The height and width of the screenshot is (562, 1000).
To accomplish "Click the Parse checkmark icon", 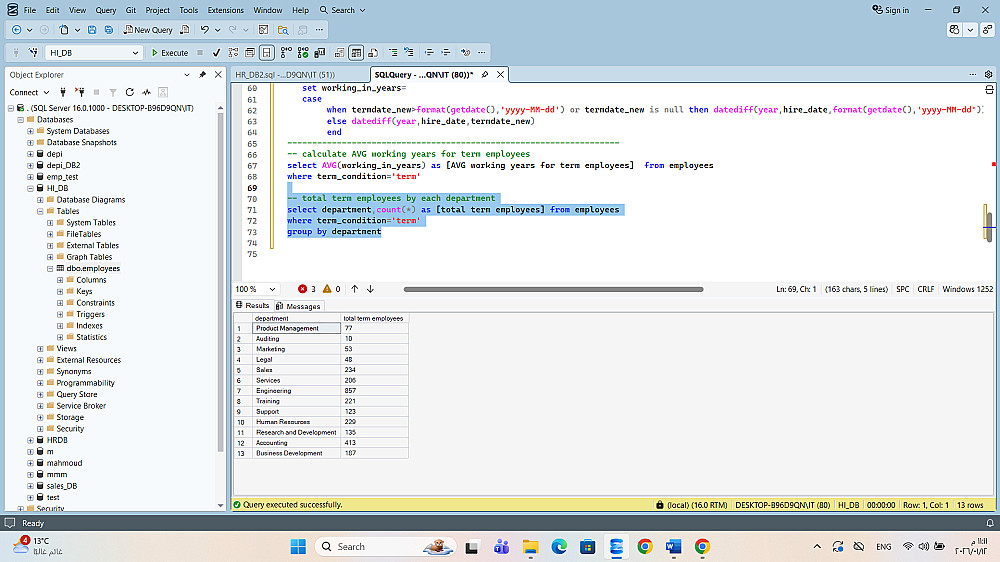I will (x=217, y=52).
